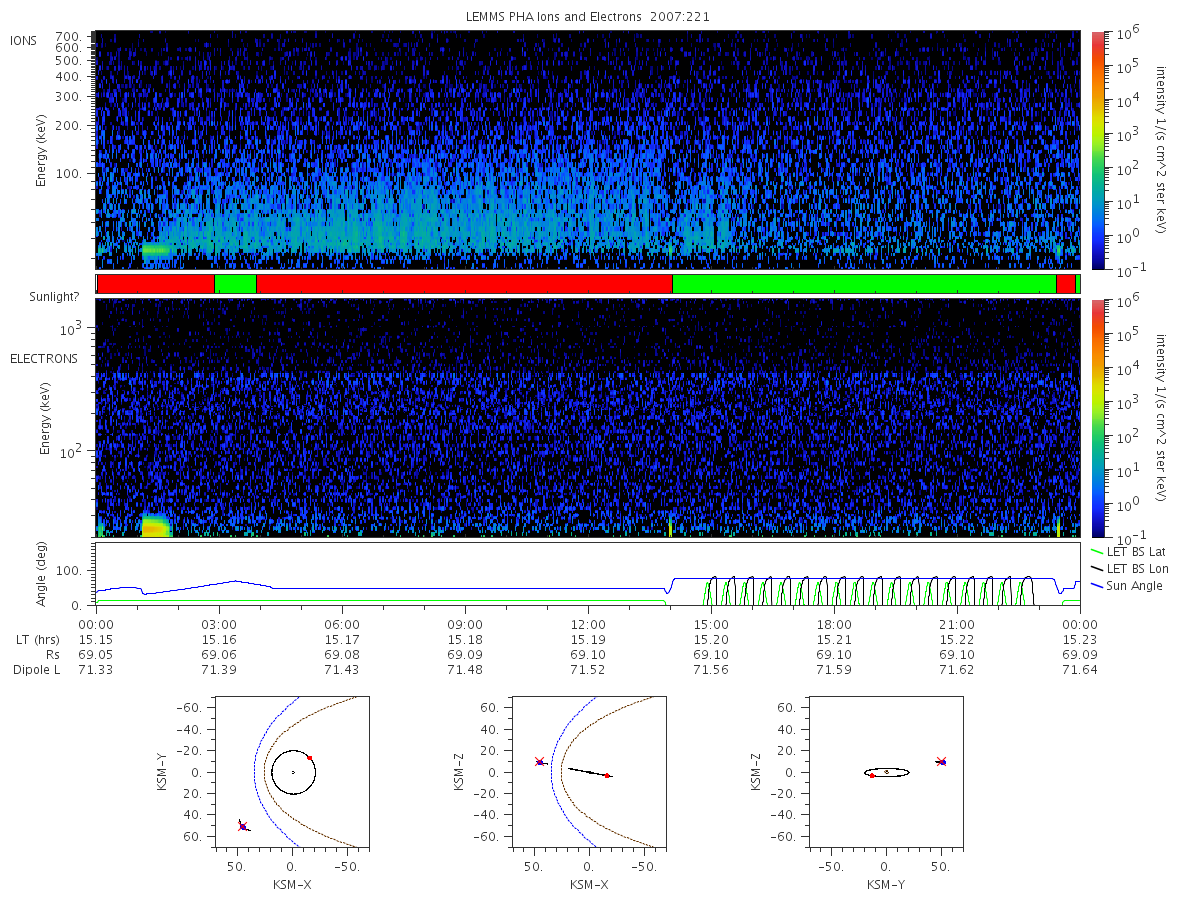
Task: Click the Sunlight? label
Action: click(x=39, y=298)
